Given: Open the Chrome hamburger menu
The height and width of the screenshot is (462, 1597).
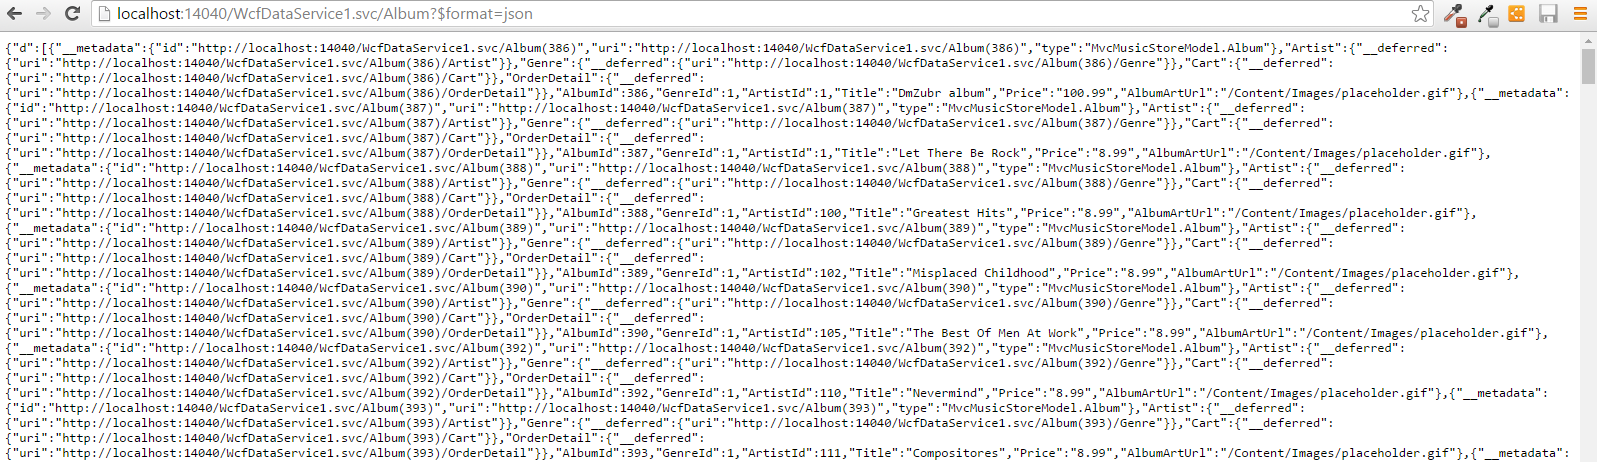Looking at the screenshot, I should coord(1580,14).
